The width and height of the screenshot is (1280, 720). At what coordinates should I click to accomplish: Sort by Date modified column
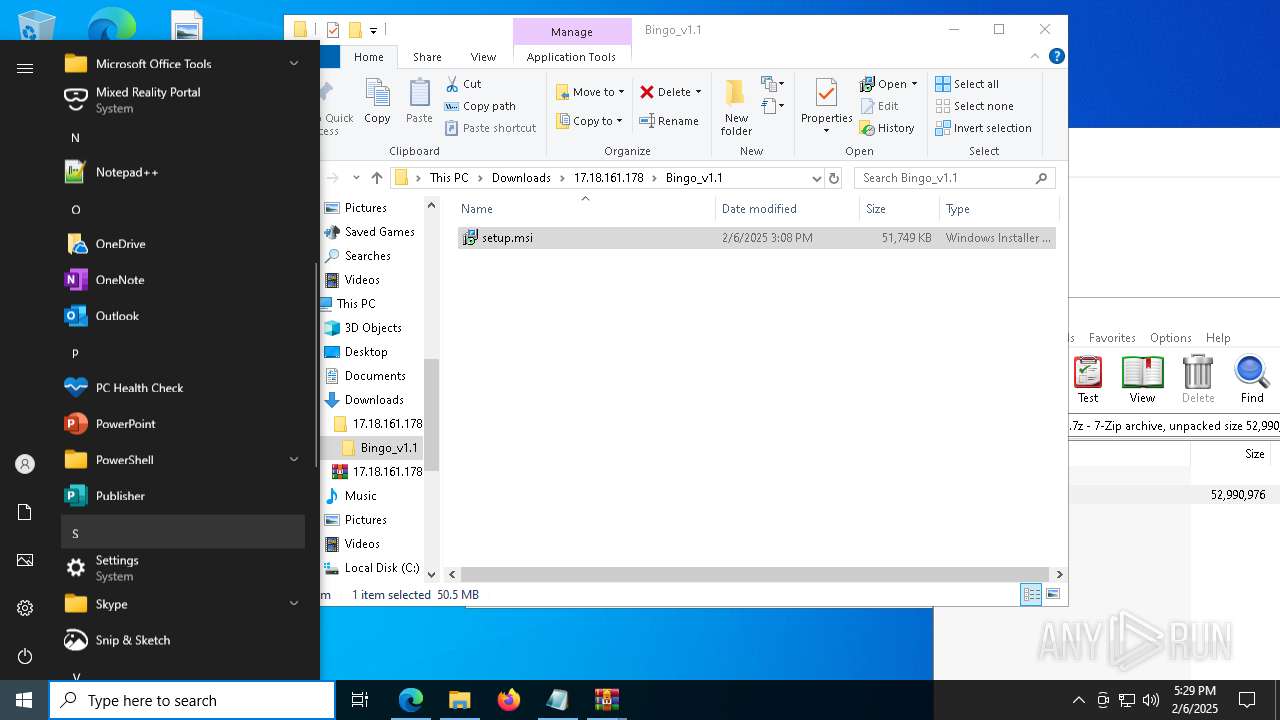click(x=787, y=209)
